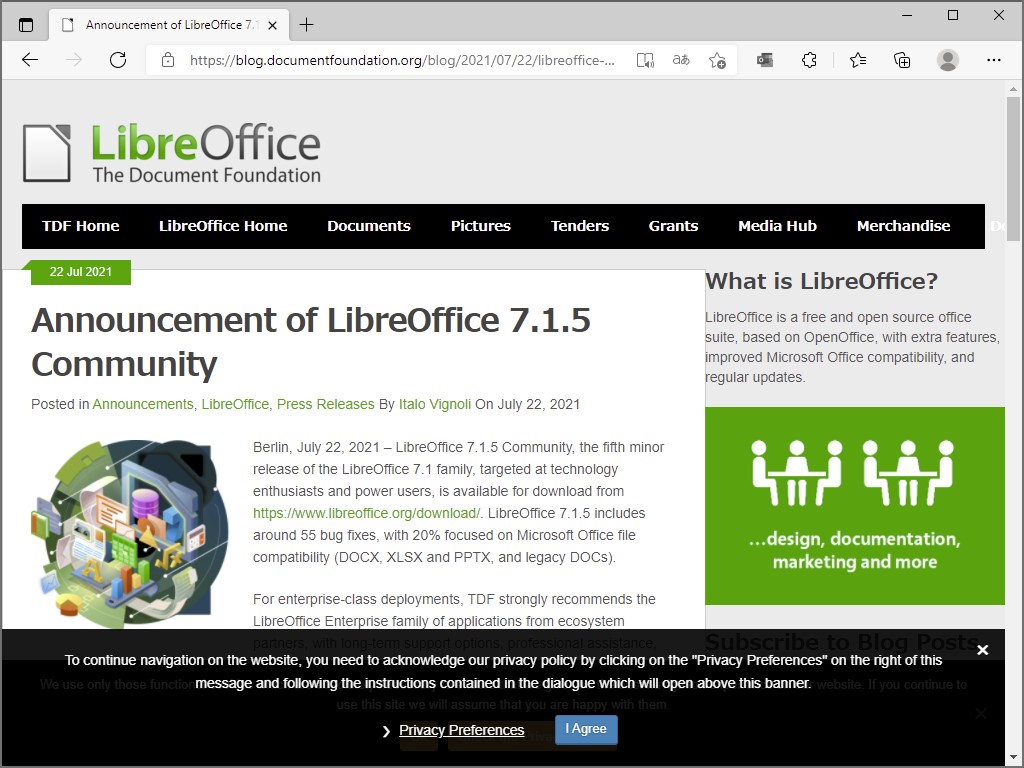Expand the Privacy Preferences disclosure chevron

[386, 731]
